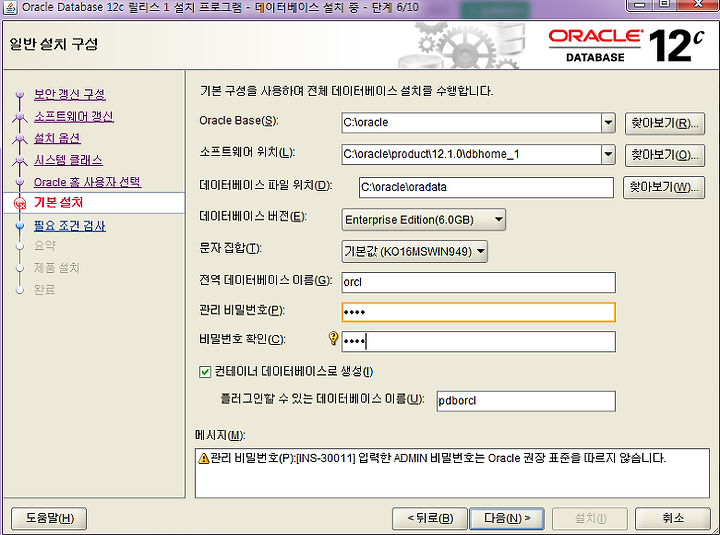Go to 설치 옵션 step
The width and height of the screenshot is (720, 535).
point(57,138)
